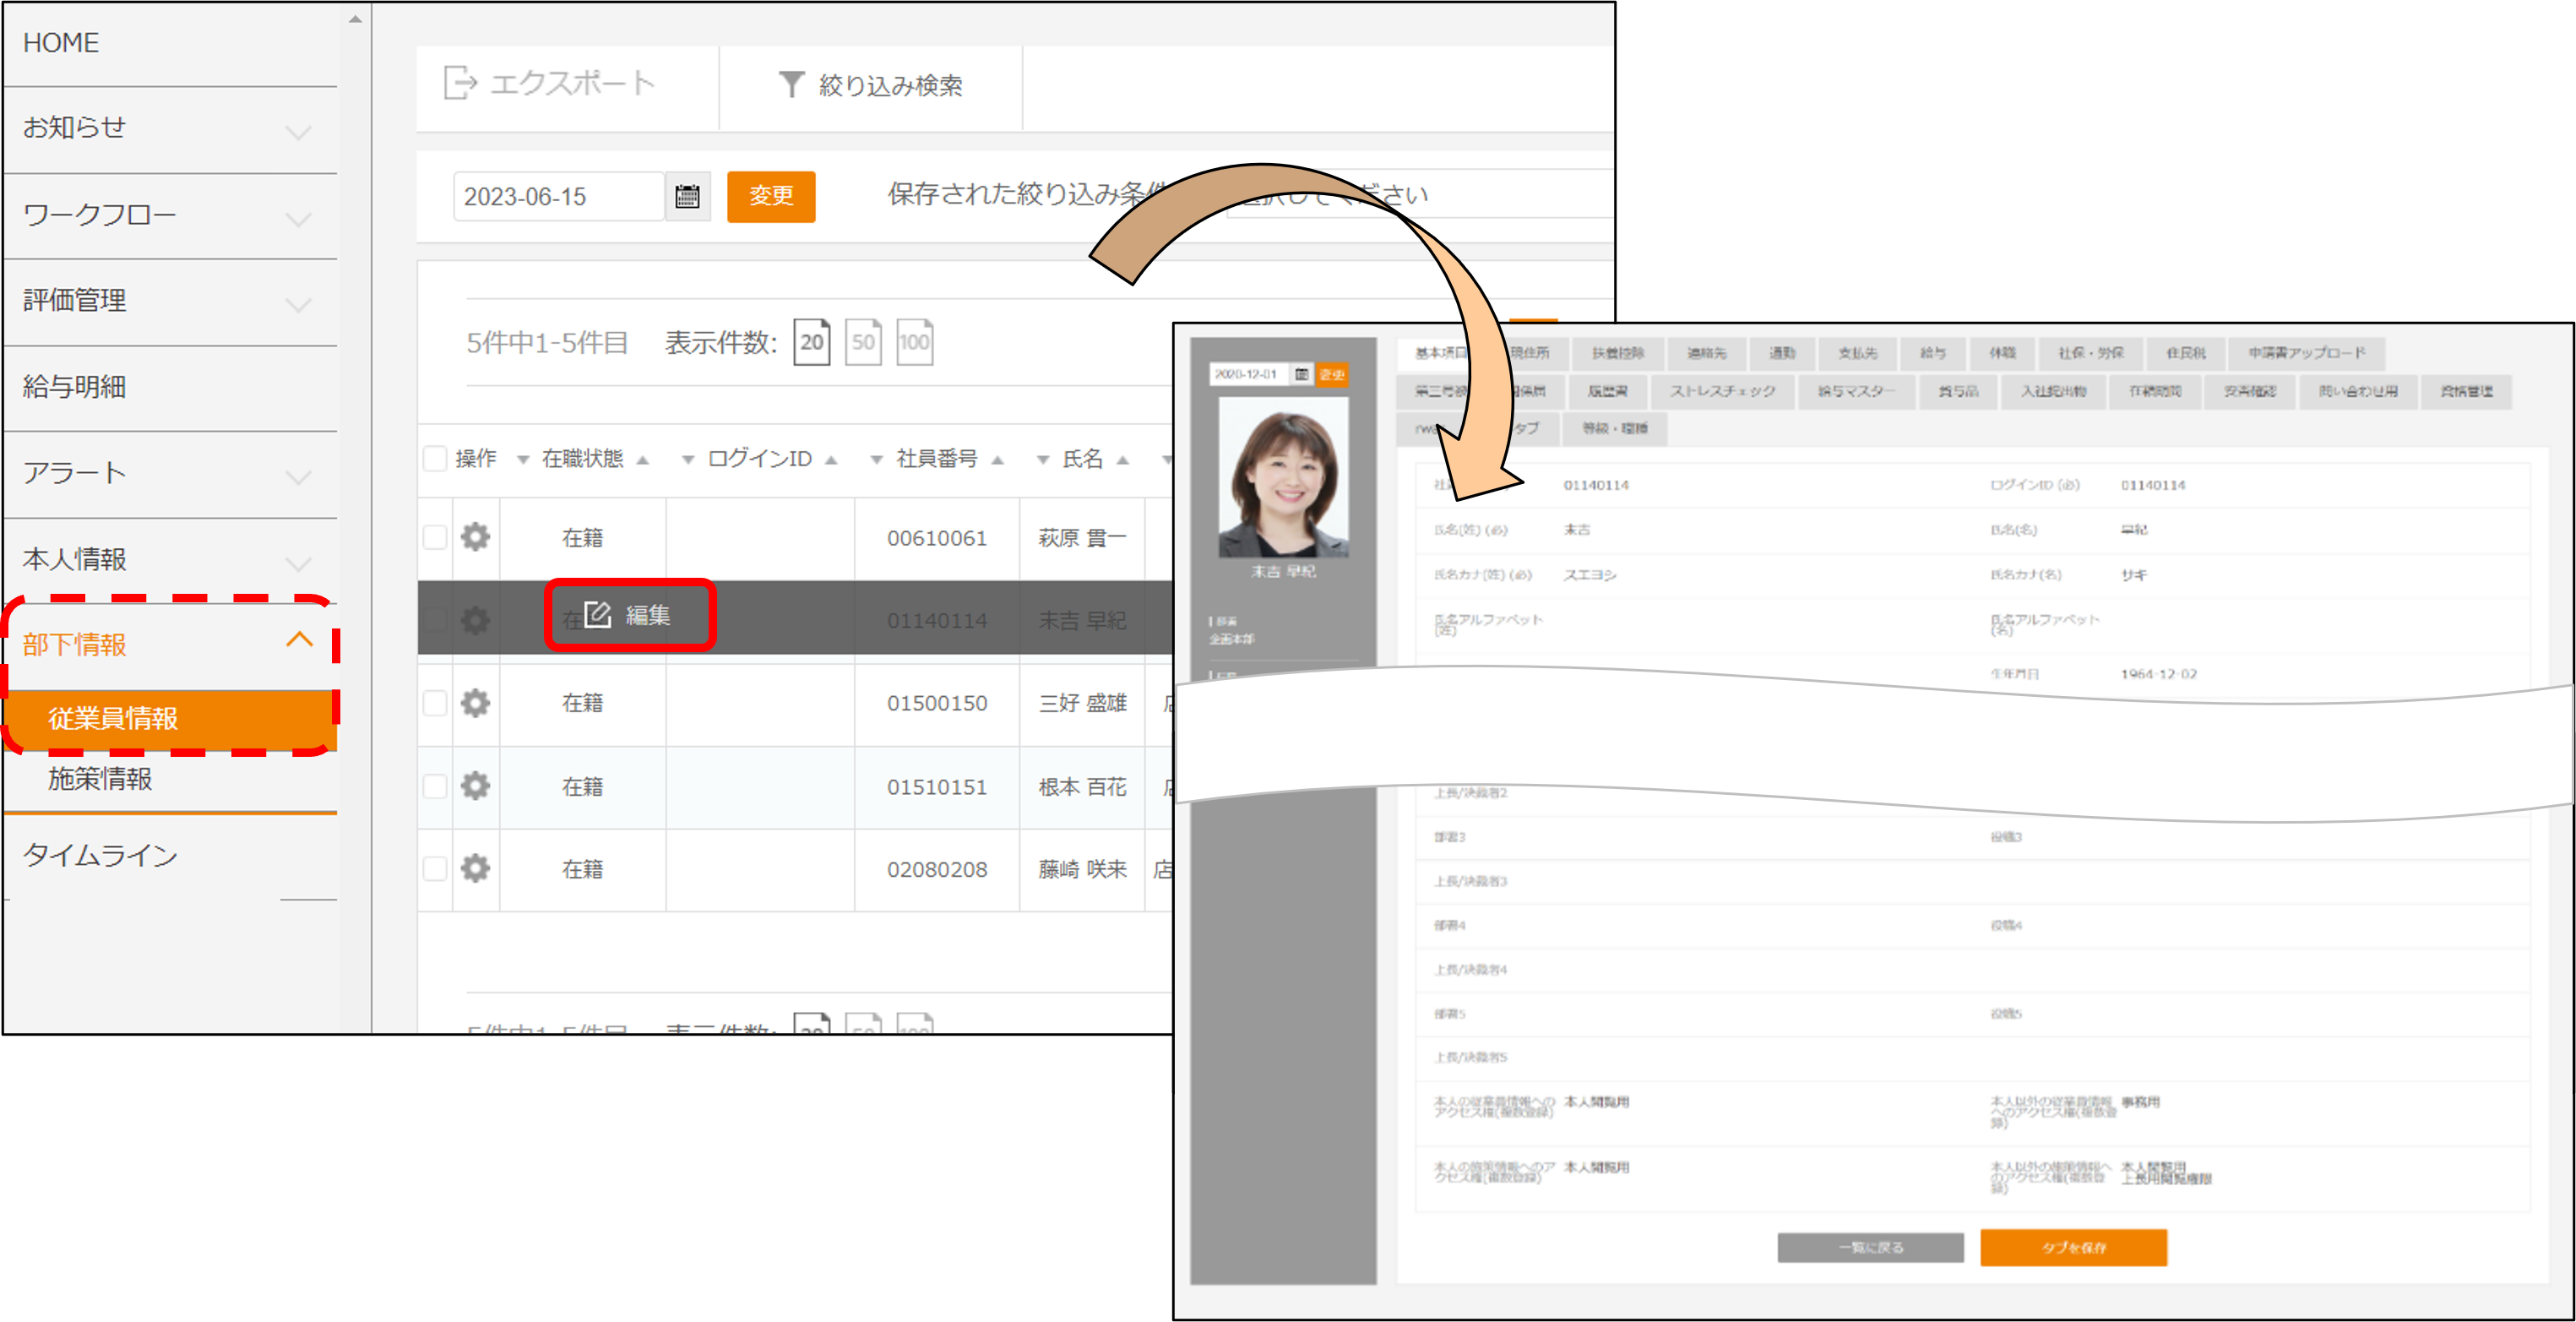Open 施策情報 in the sidebar
2576x1322 pixels.
(x=100, y=779)
